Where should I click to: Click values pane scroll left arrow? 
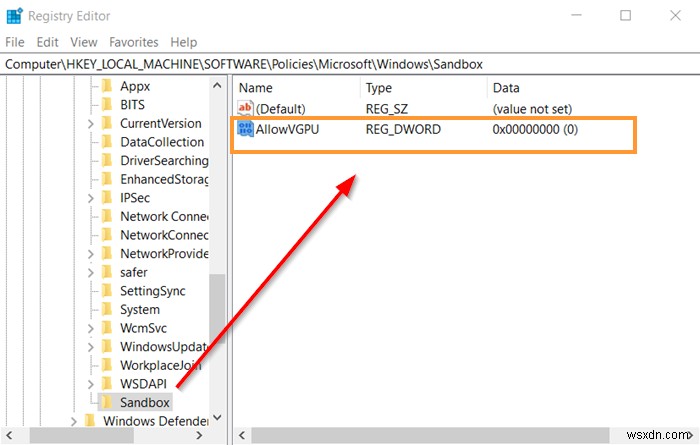(x=242, y=435)
